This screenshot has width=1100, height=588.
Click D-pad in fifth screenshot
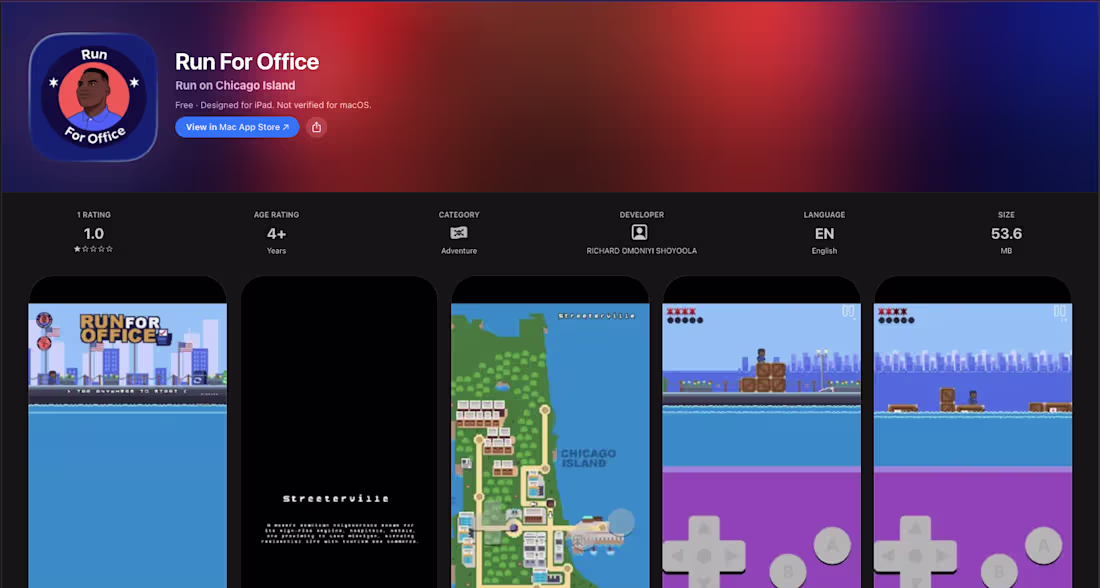915,553
